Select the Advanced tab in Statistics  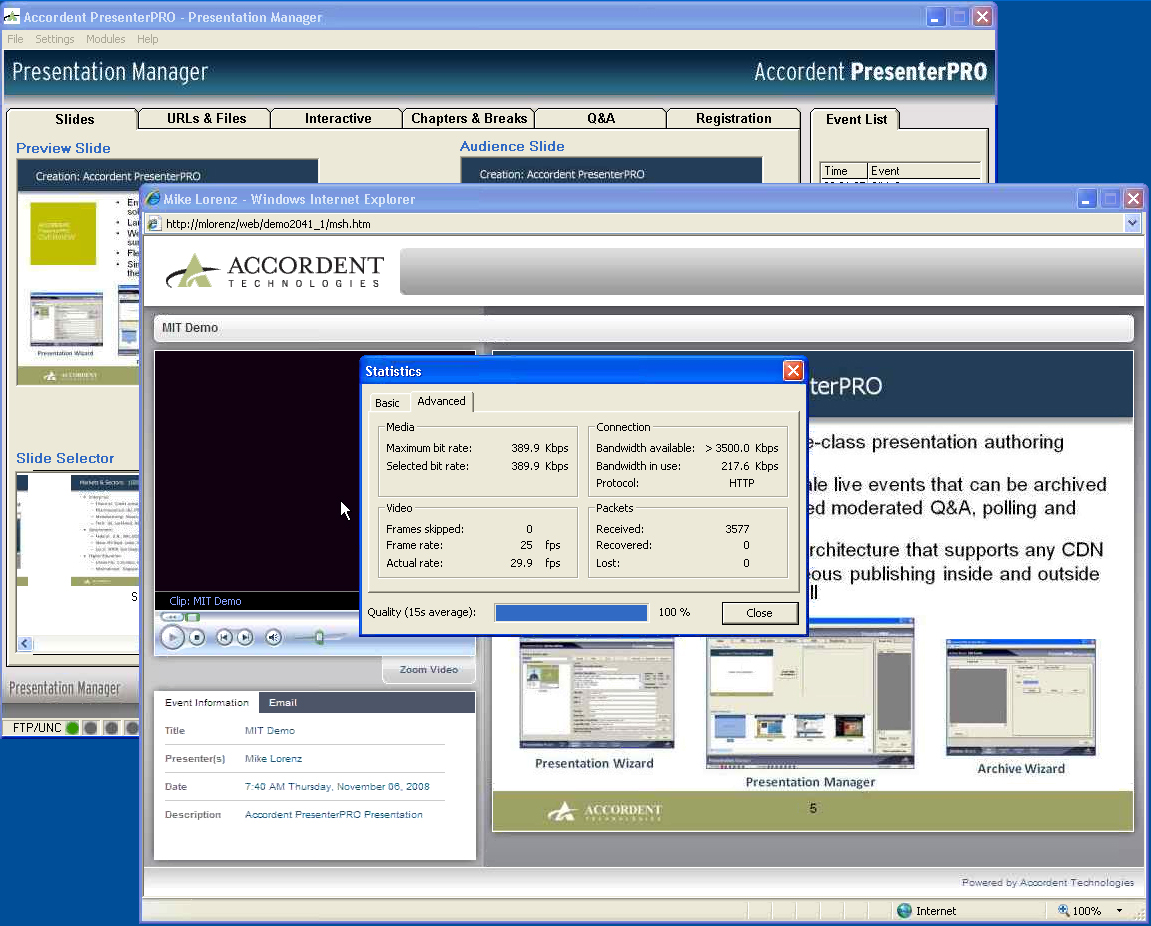441,401
